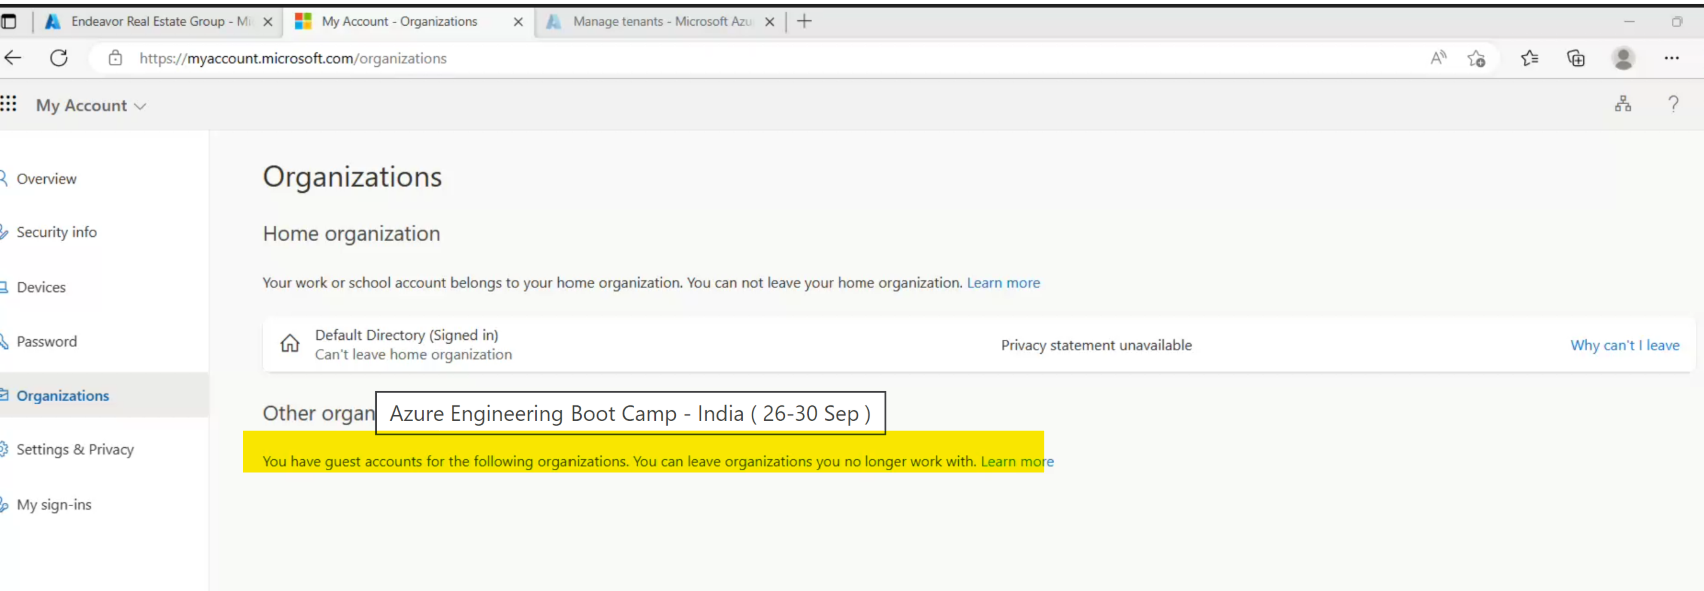Open a new browser tab

pyautogui.click(x=804, y=21)
